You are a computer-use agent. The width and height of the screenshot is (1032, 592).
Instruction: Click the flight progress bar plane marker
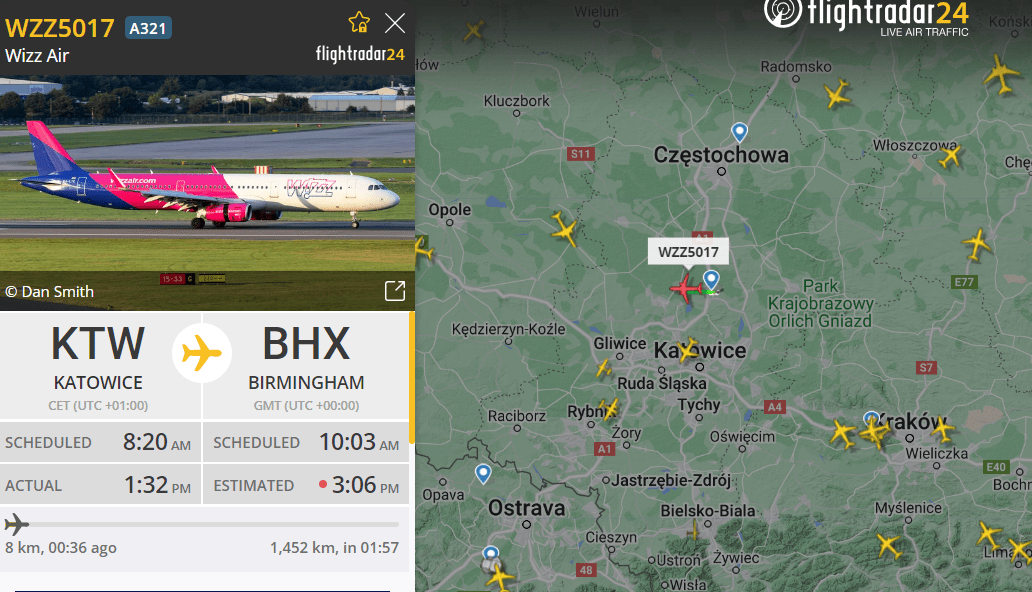coord(16,525)
